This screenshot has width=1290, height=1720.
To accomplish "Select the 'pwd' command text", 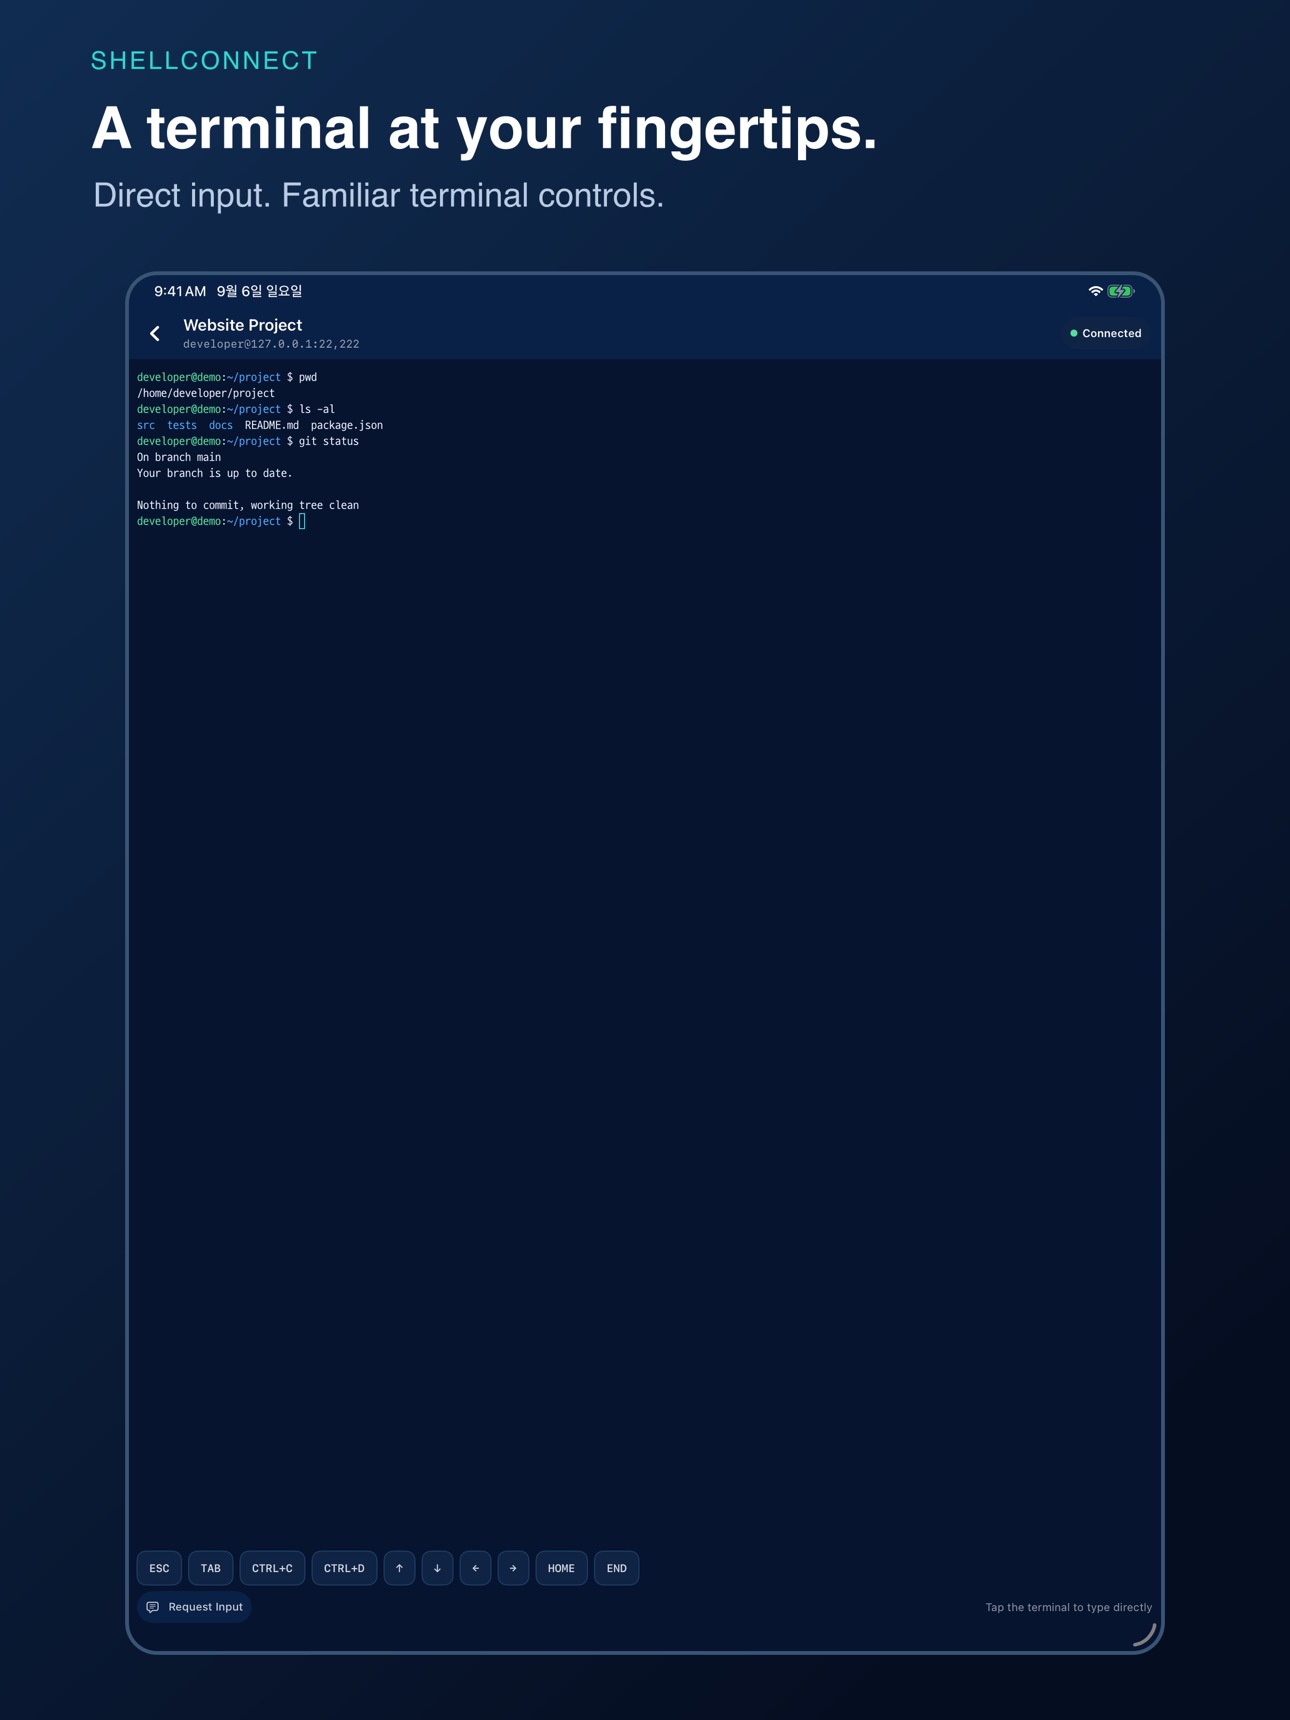I will pos(308,377).
